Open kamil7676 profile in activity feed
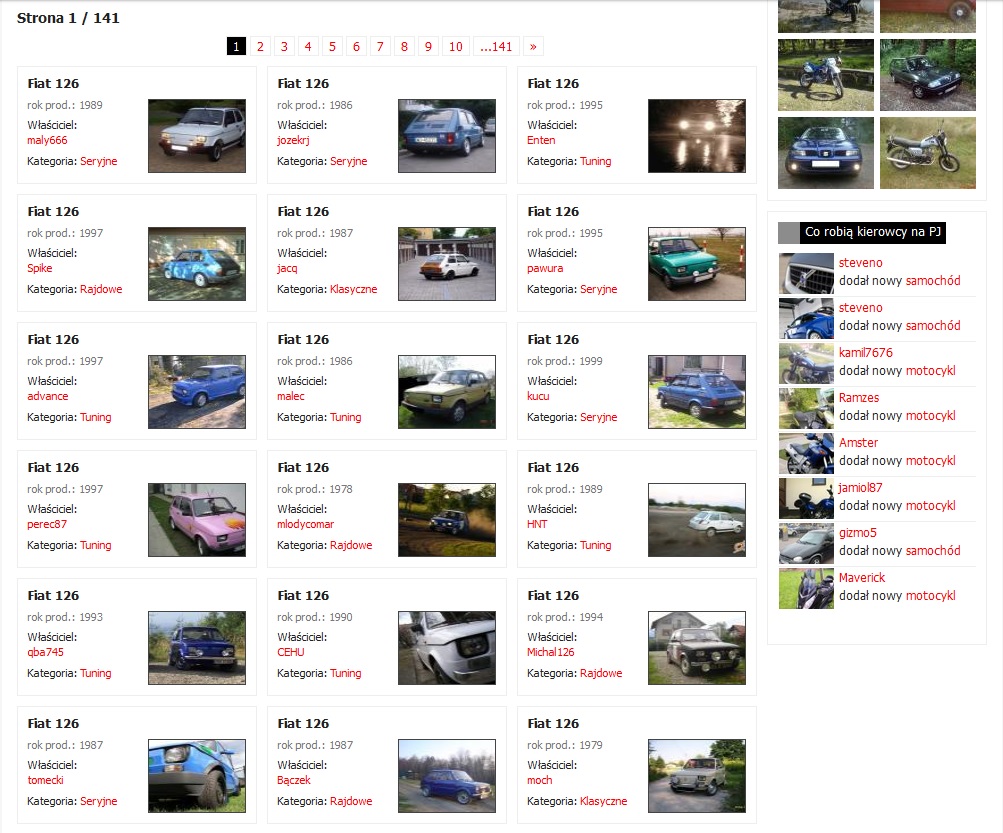 865,353
